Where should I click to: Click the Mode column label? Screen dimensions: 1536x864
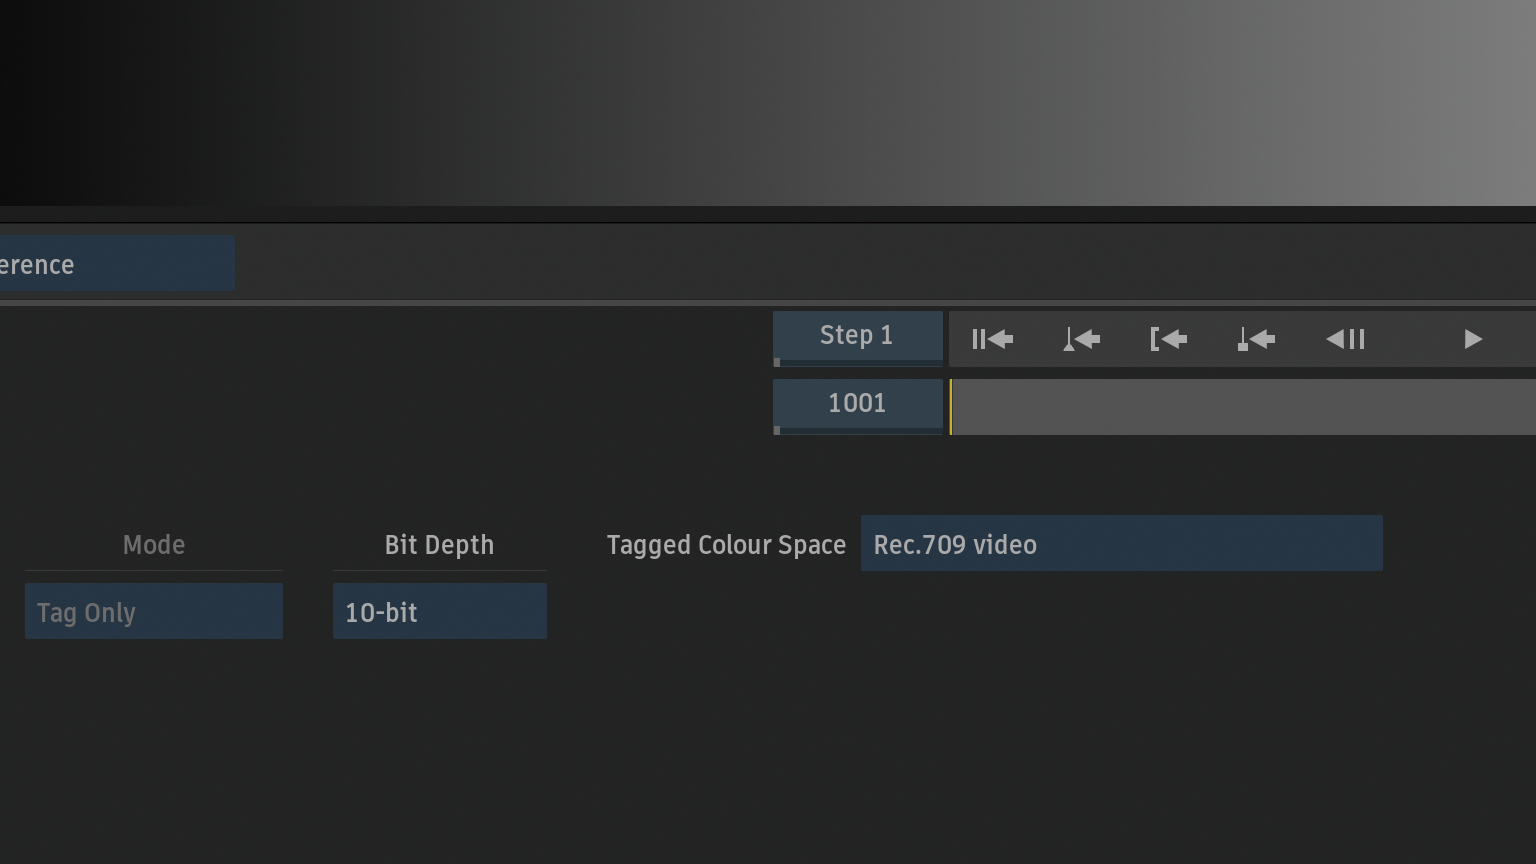[x=154, y=545]
